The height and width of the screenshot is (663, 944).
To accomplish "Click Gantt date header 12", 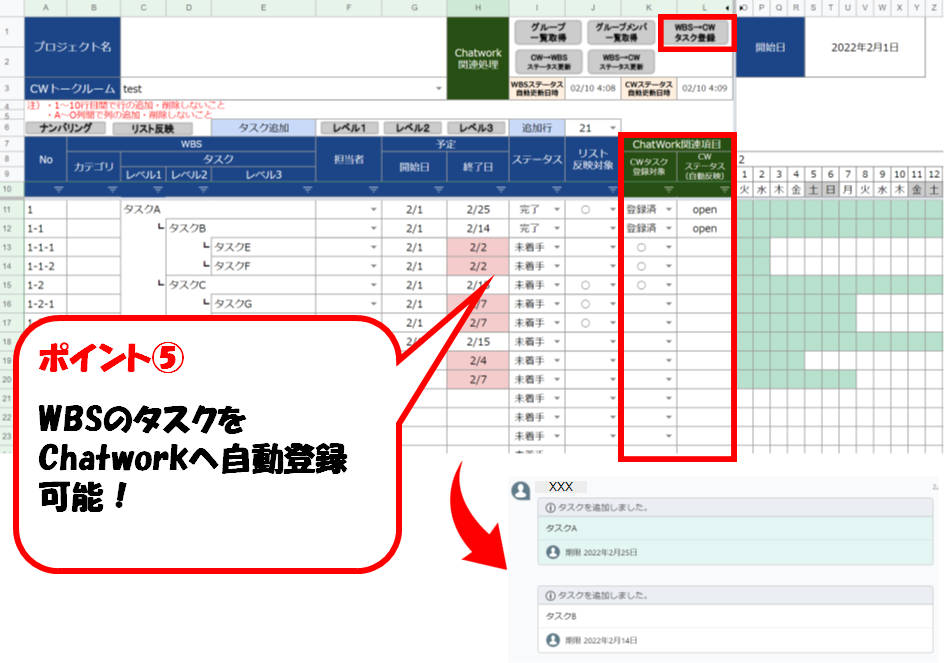I will (934, 174).
